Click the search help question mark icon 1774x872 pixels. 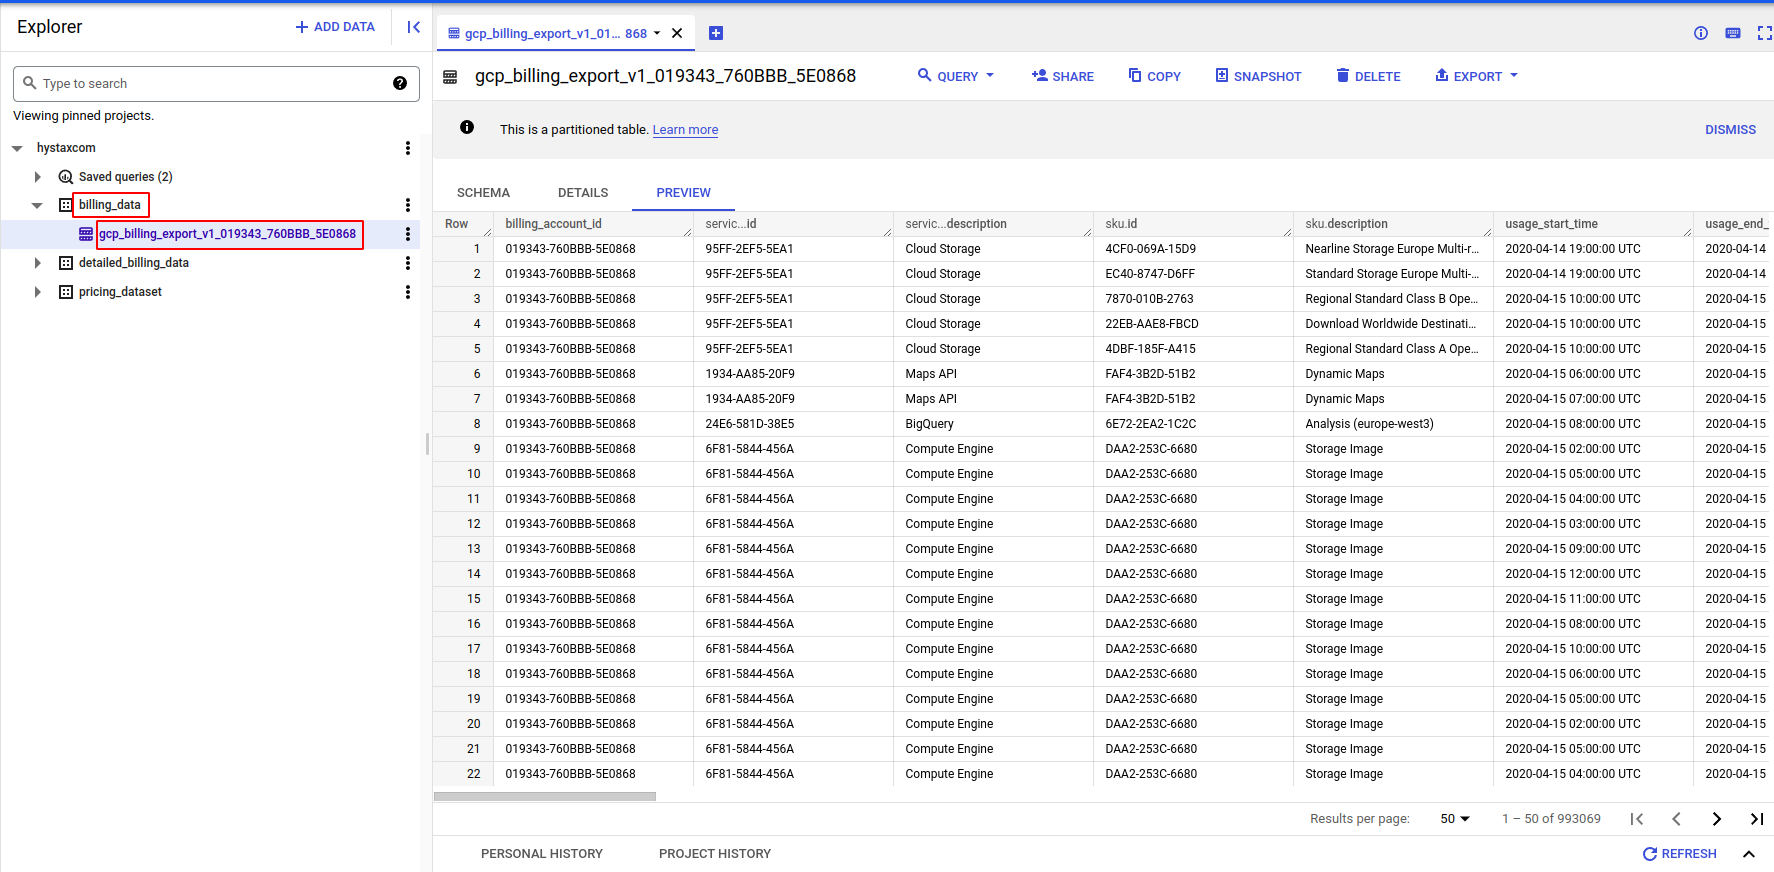(400, 83)
